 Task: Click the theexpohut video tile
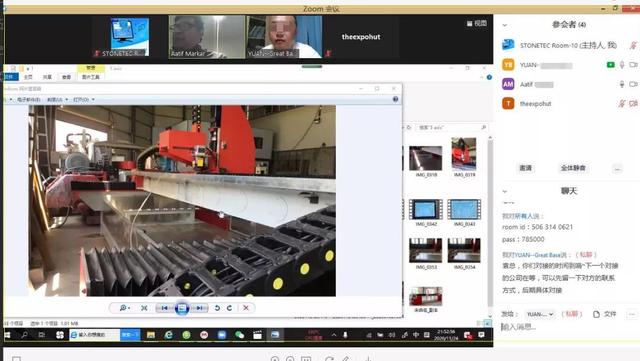tap(361, 37)
